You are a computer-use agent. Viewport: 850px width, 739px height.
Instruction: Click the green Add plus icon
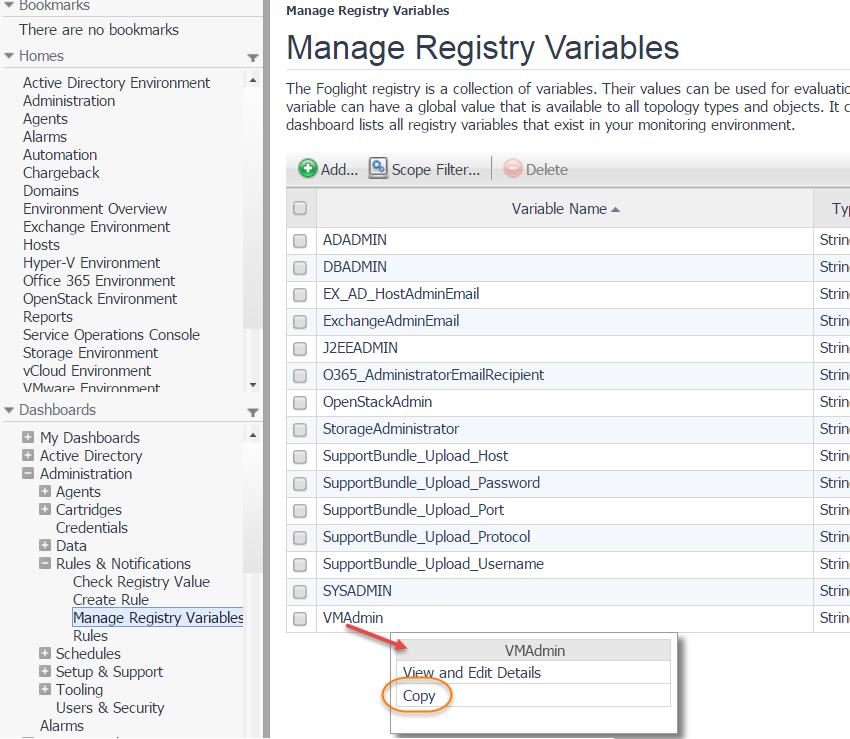pos(308,169)
